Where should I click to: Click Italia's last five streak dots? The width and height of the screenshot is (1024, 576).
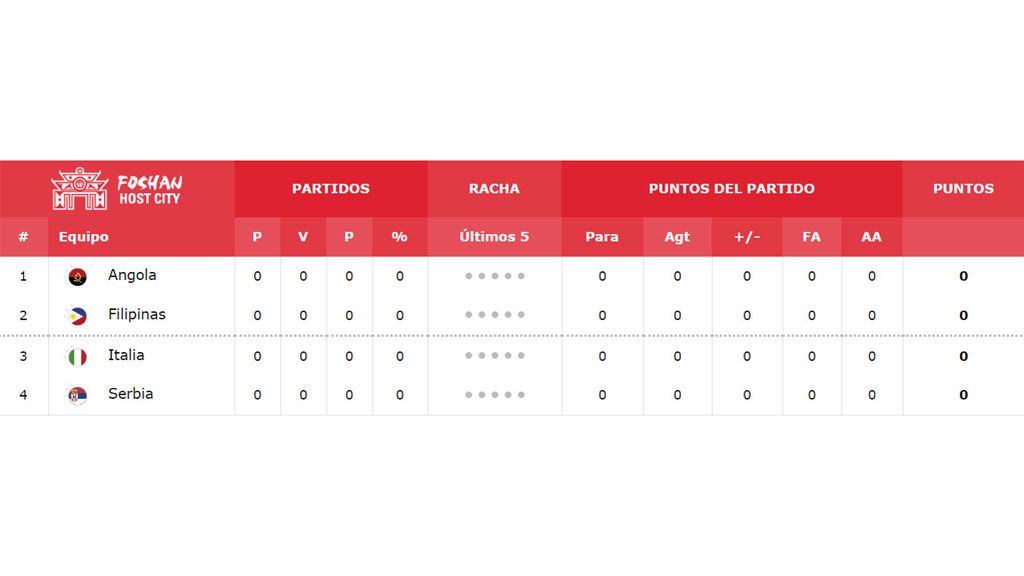tap(494, 356)
